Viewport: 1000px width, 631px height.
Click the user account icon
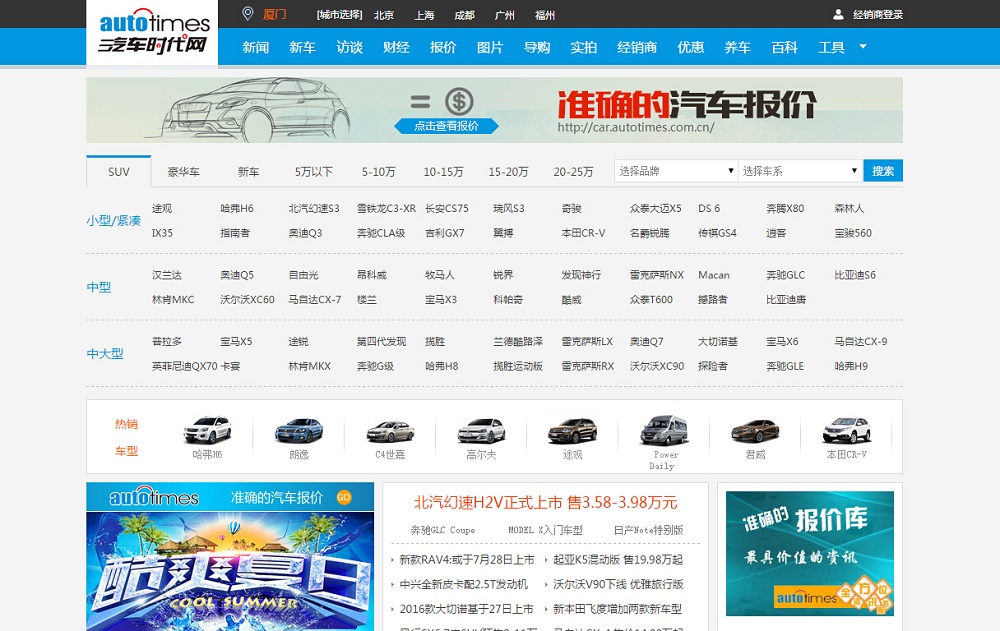click(x=839, y=14)
